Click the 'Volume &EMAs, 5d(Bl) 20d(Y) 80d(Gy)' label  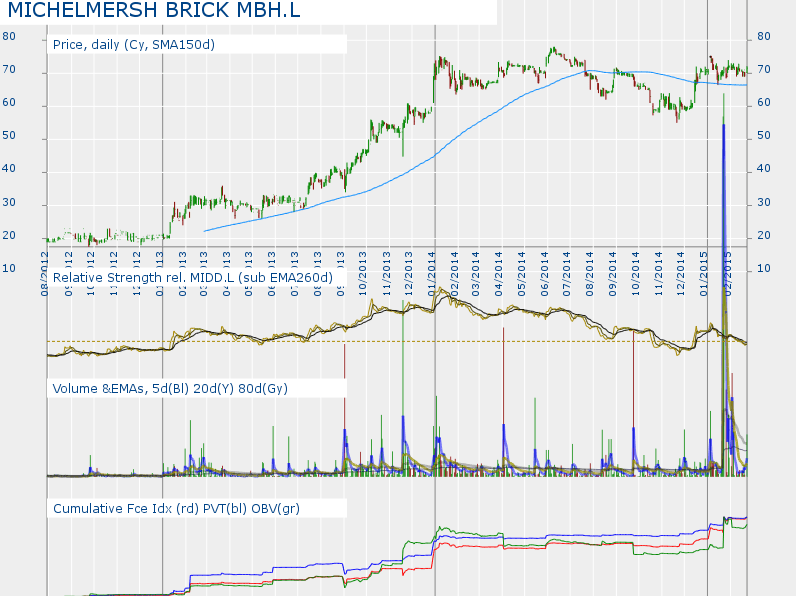click(x=170, y=389)
